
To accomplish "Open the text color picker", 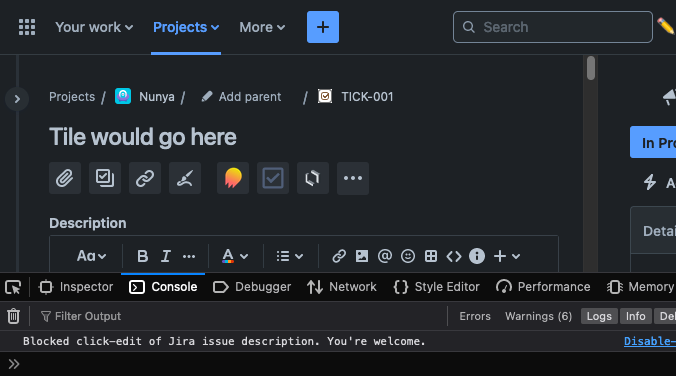I will pyautogui.click(x=235, y=256).
